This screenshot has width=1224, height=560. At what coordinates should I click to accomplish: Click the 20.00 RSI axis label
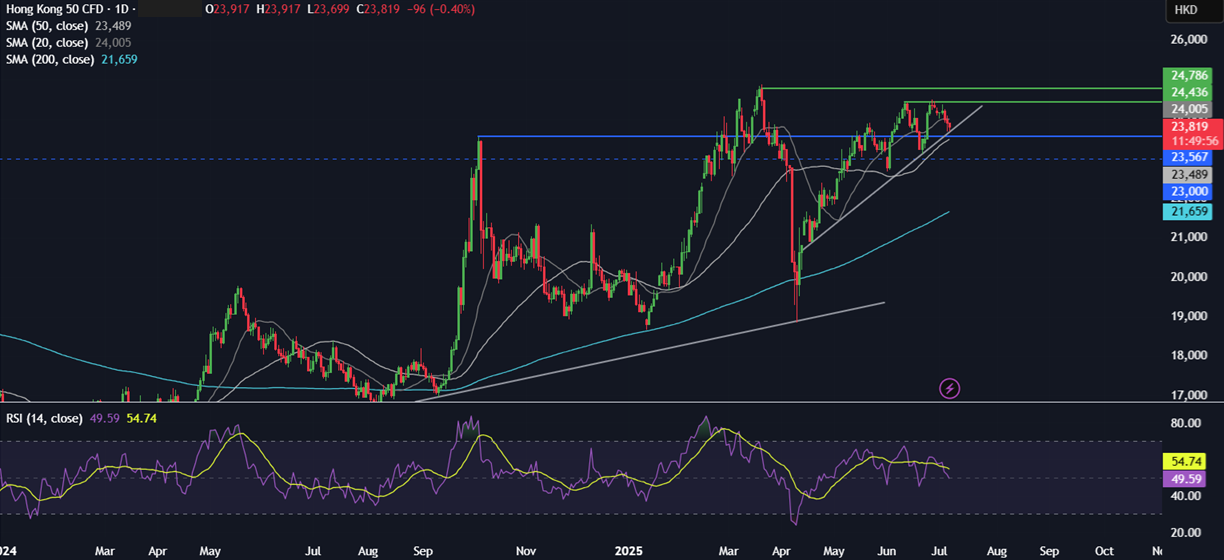1184,532
